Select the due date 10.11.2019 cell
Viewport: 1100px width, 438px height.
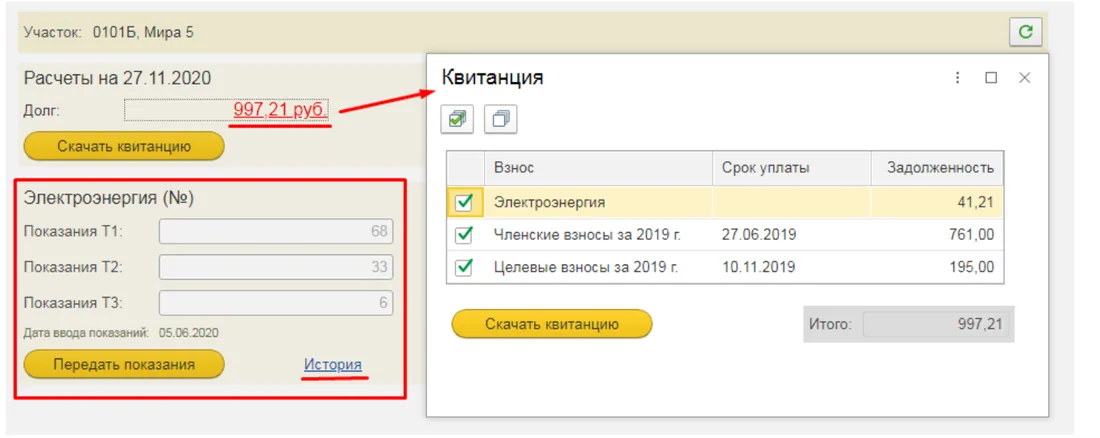click(758, 267)
